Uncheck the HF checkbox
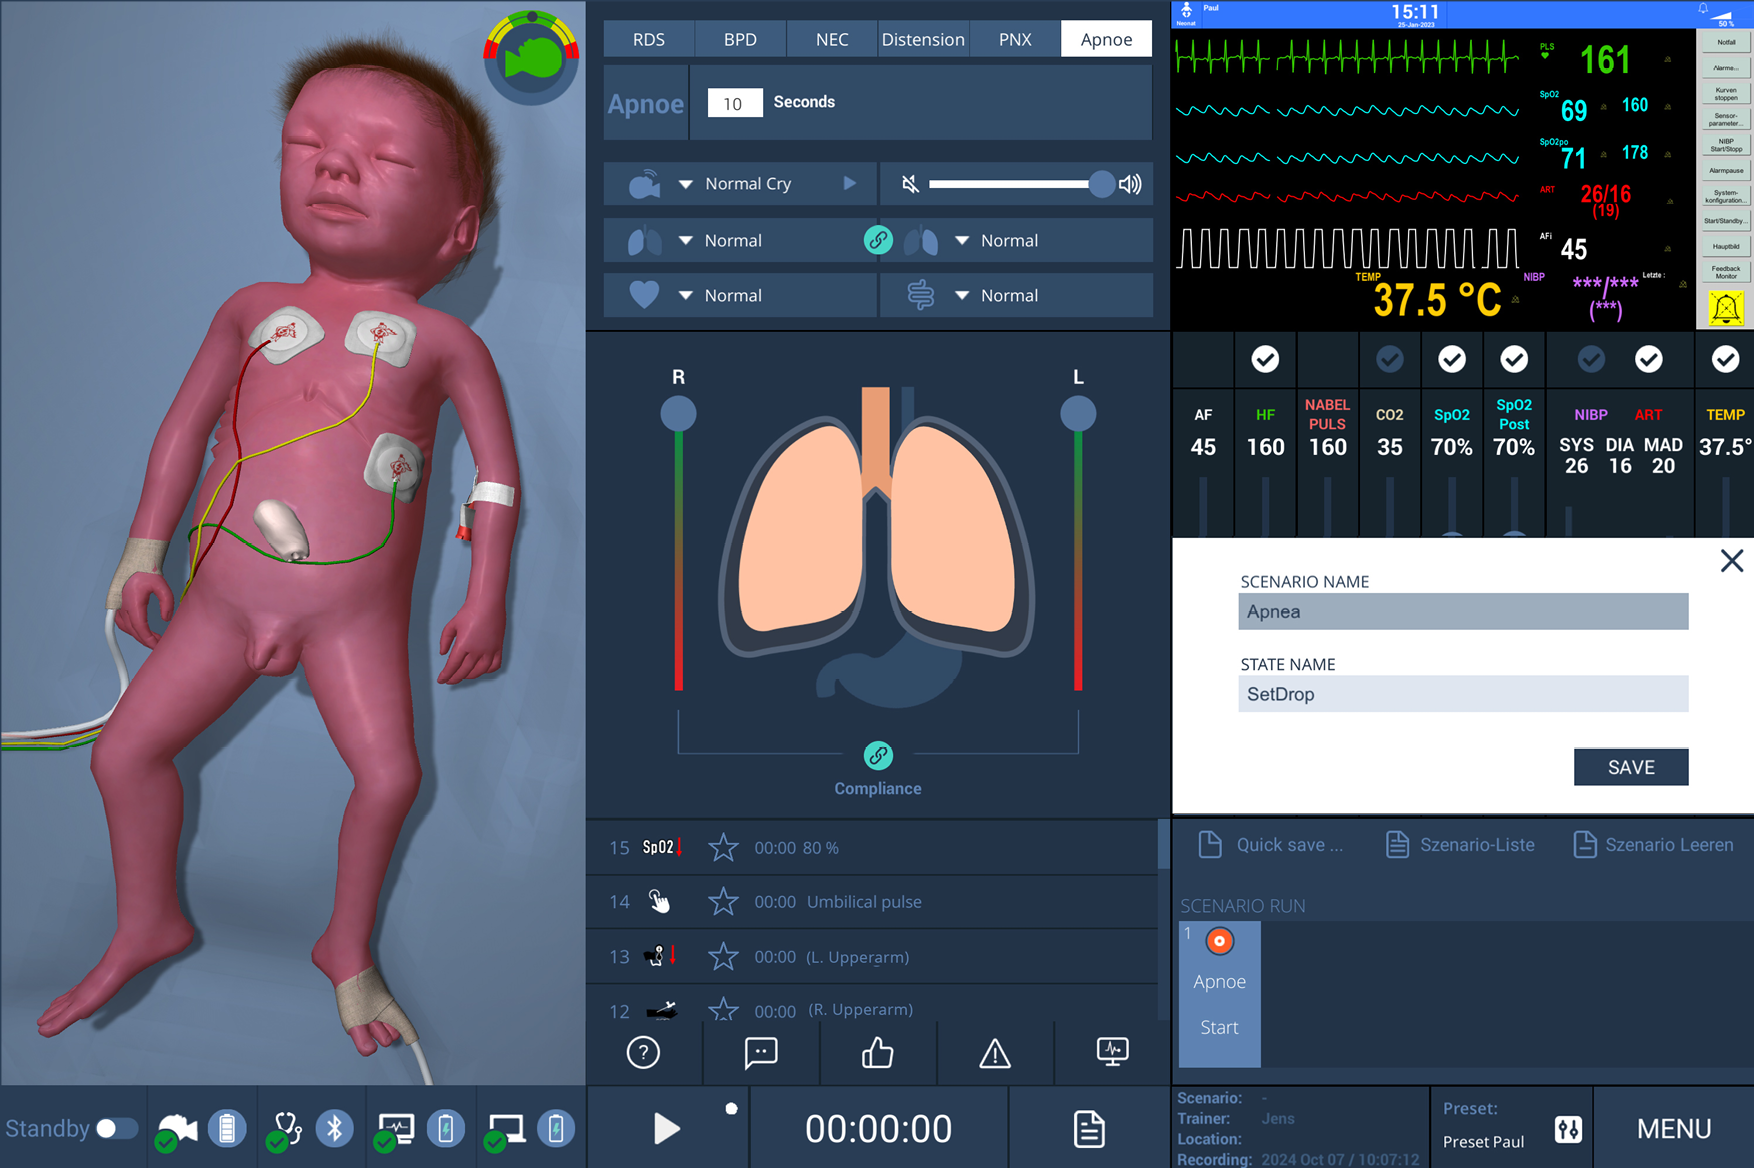Screen dimensions: 1754x1168 click(x=1265, y=359)
